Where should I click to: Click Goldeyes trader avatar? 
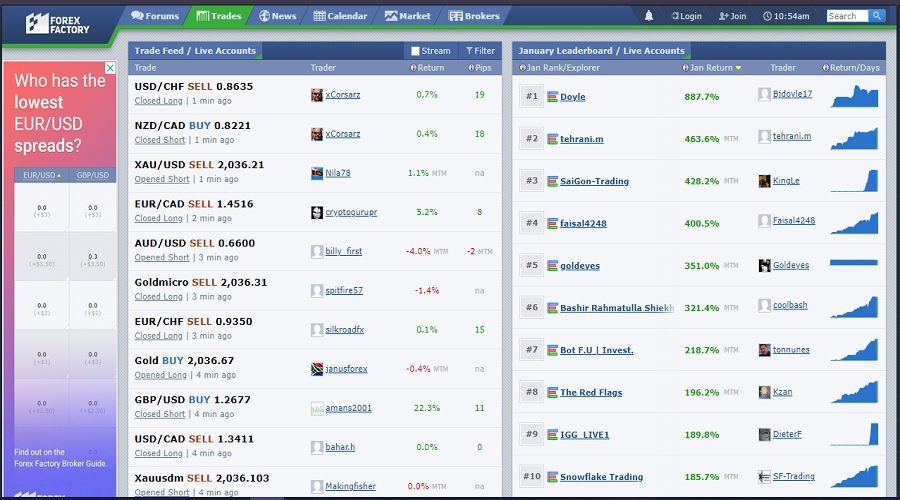tap(765, 265)
